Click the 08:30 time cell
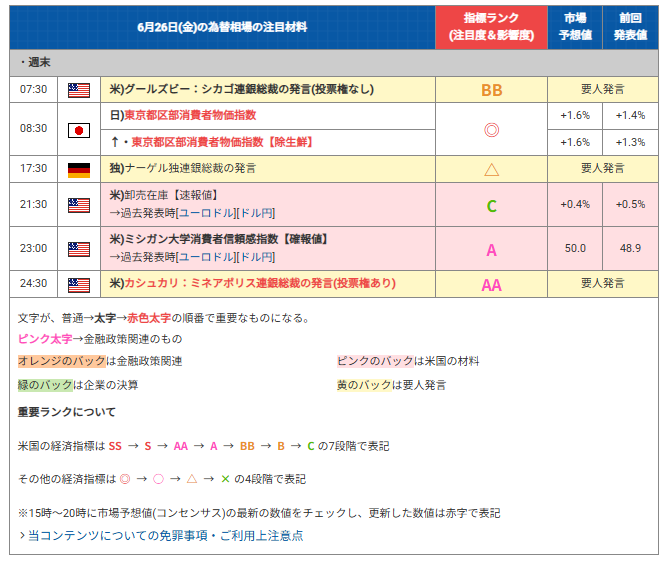 (x=34, y=129)
